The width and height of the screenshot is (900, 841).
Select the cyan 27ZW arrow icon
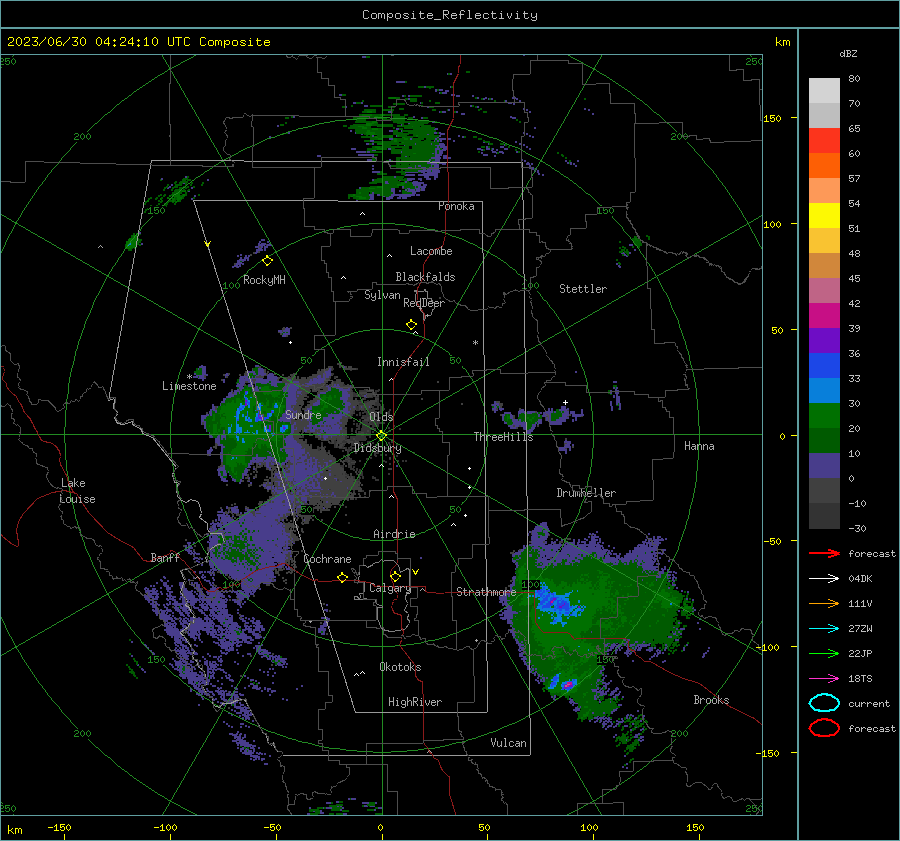[x=824, y=629]
